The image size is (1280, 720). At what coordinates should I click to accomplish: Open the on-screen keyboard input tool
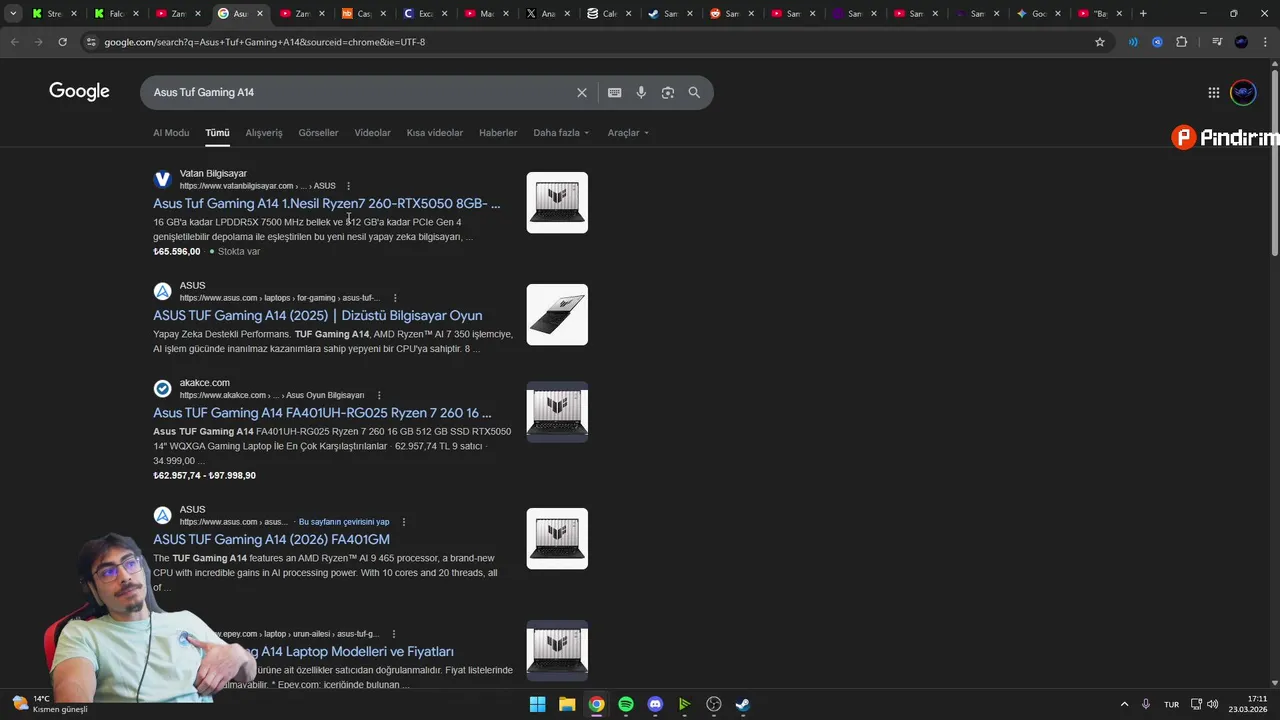614,92
